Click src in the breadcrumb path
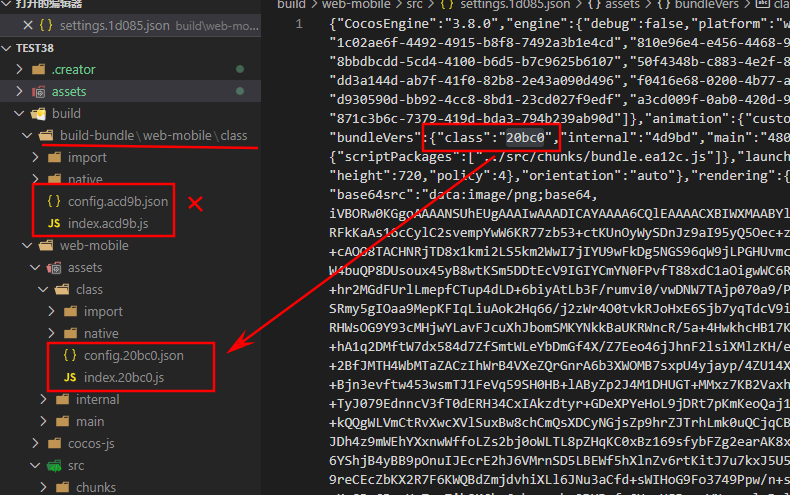The image size is (790, 495). [415, 5]
